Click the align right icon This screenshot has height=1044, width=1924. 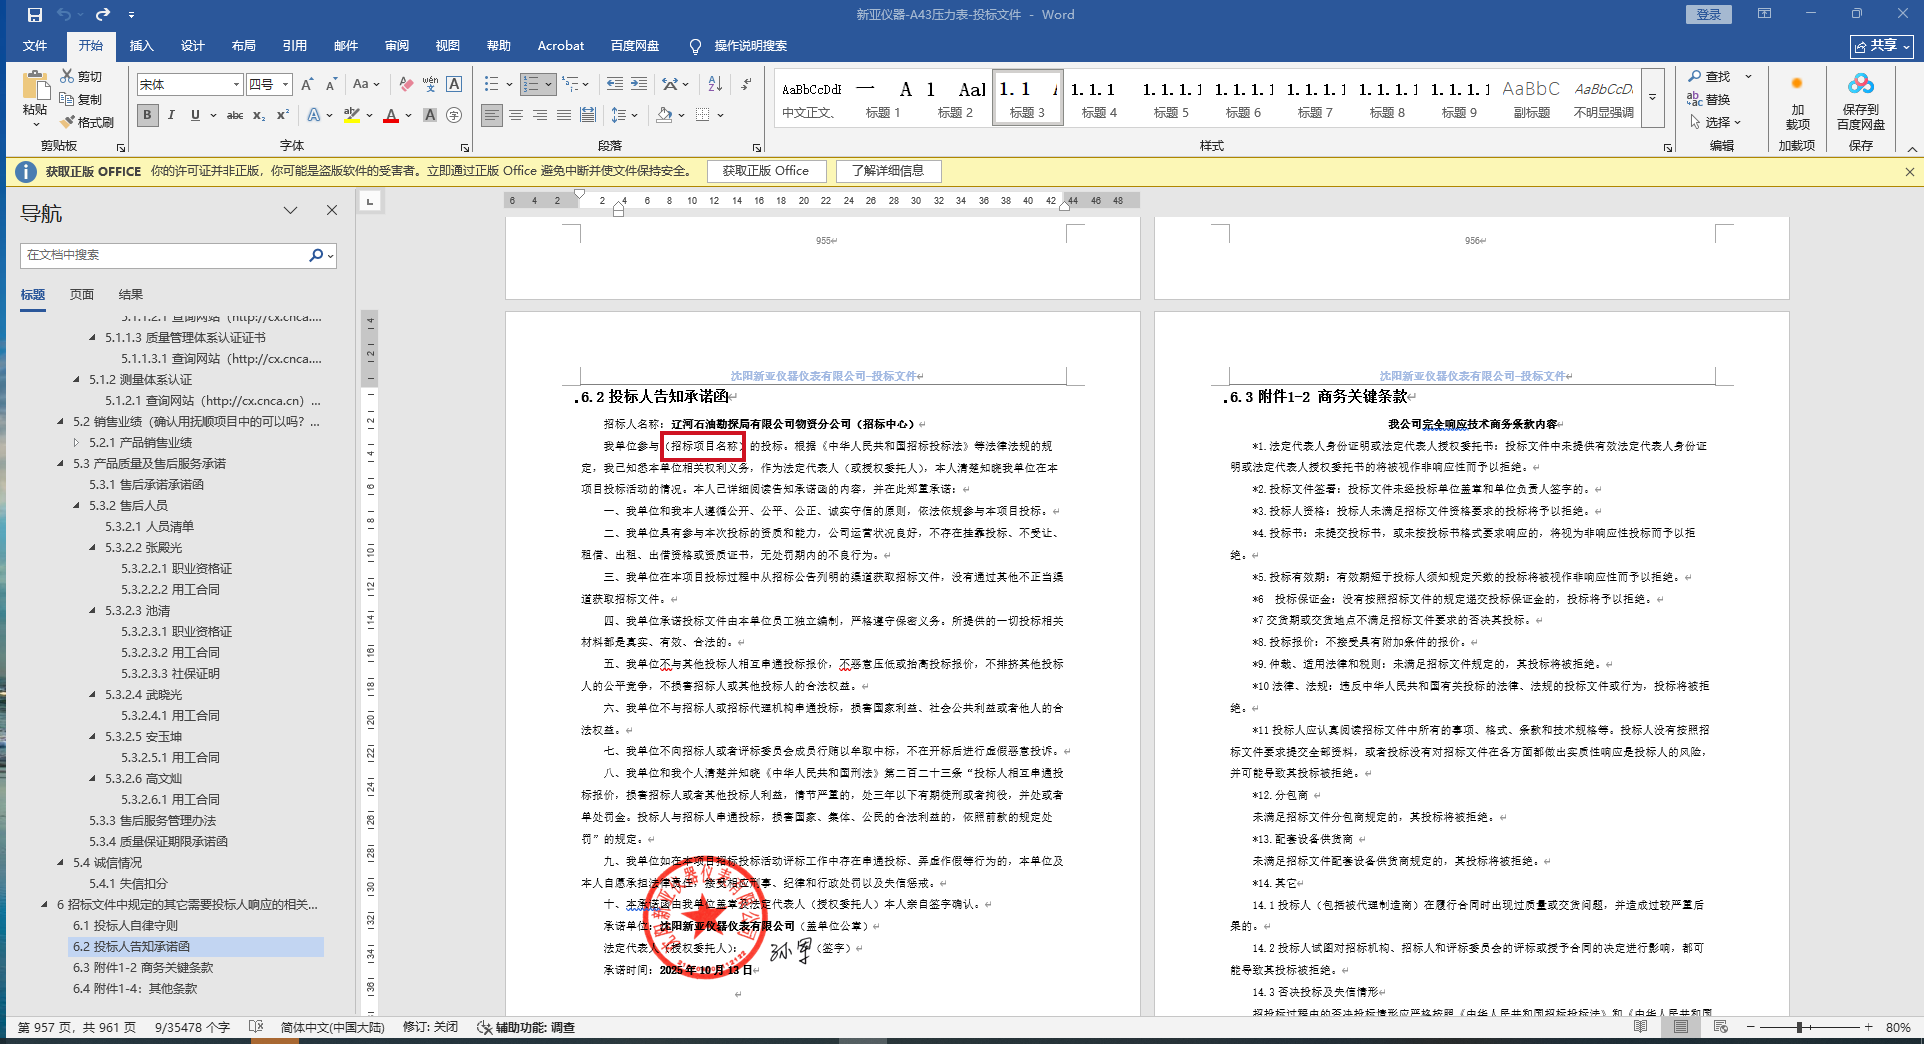(x=540, y=115)
